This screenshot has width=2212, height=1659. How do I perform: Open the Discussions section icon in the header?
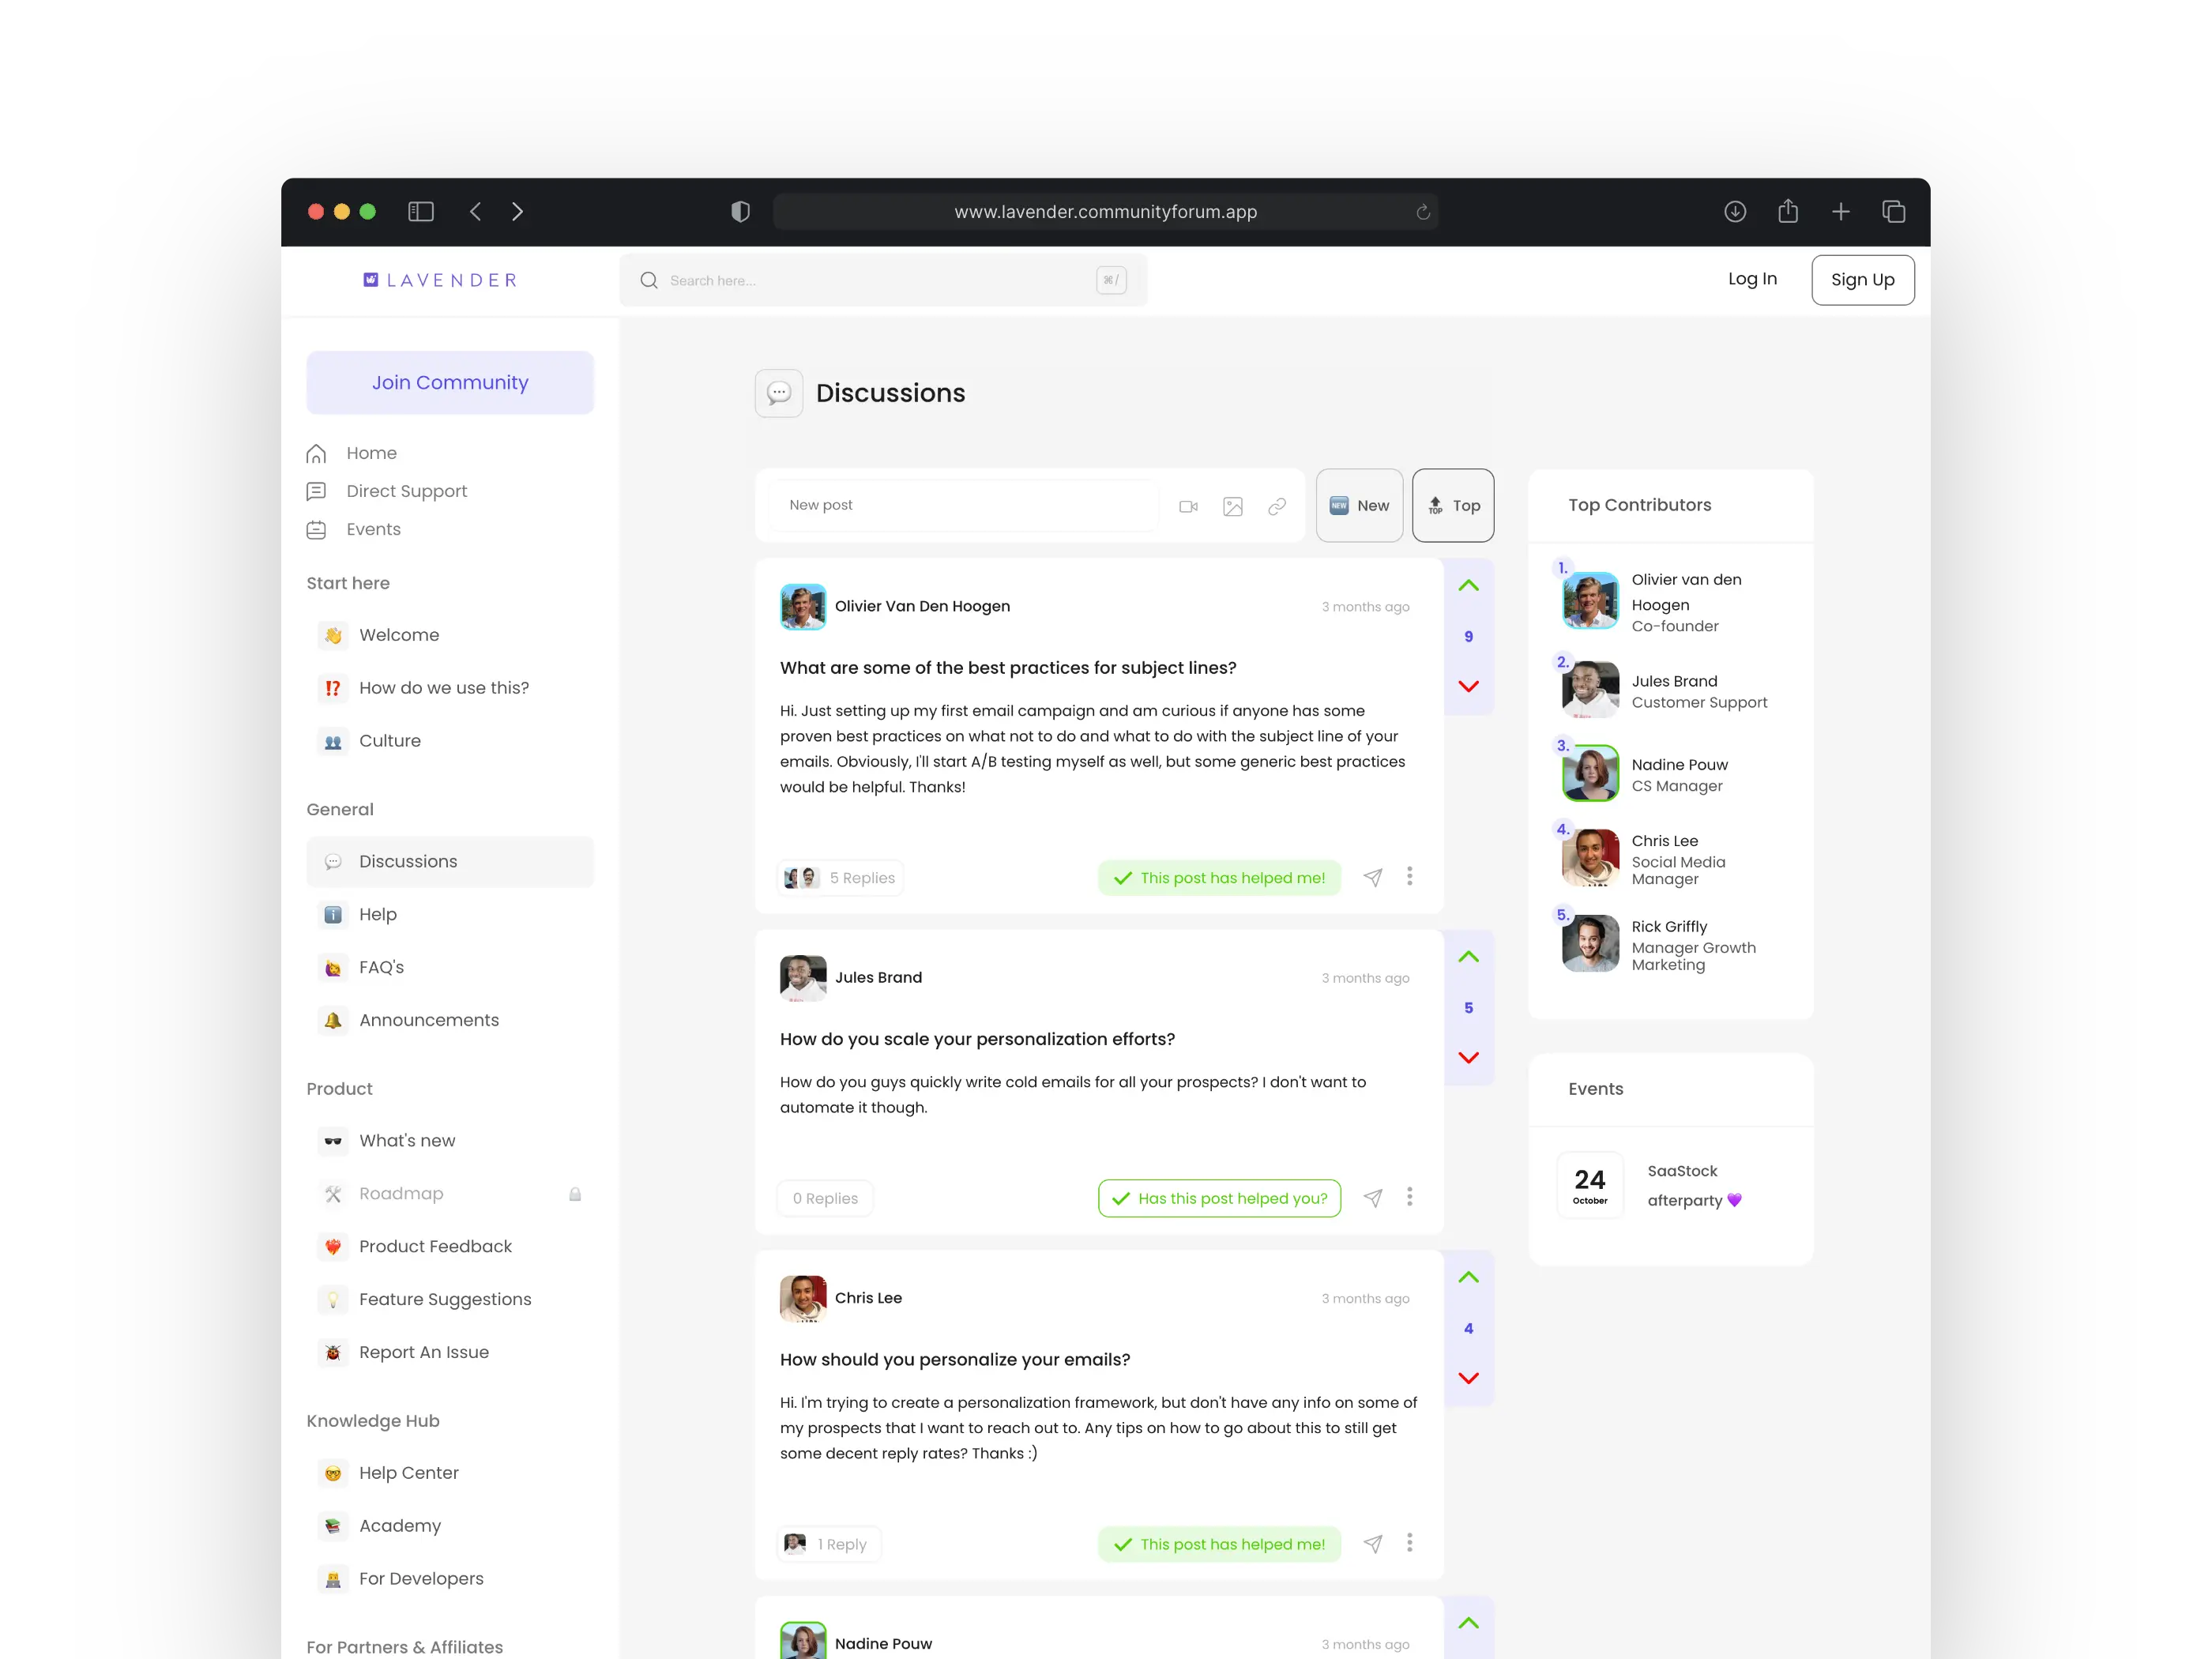pos(779,393)
